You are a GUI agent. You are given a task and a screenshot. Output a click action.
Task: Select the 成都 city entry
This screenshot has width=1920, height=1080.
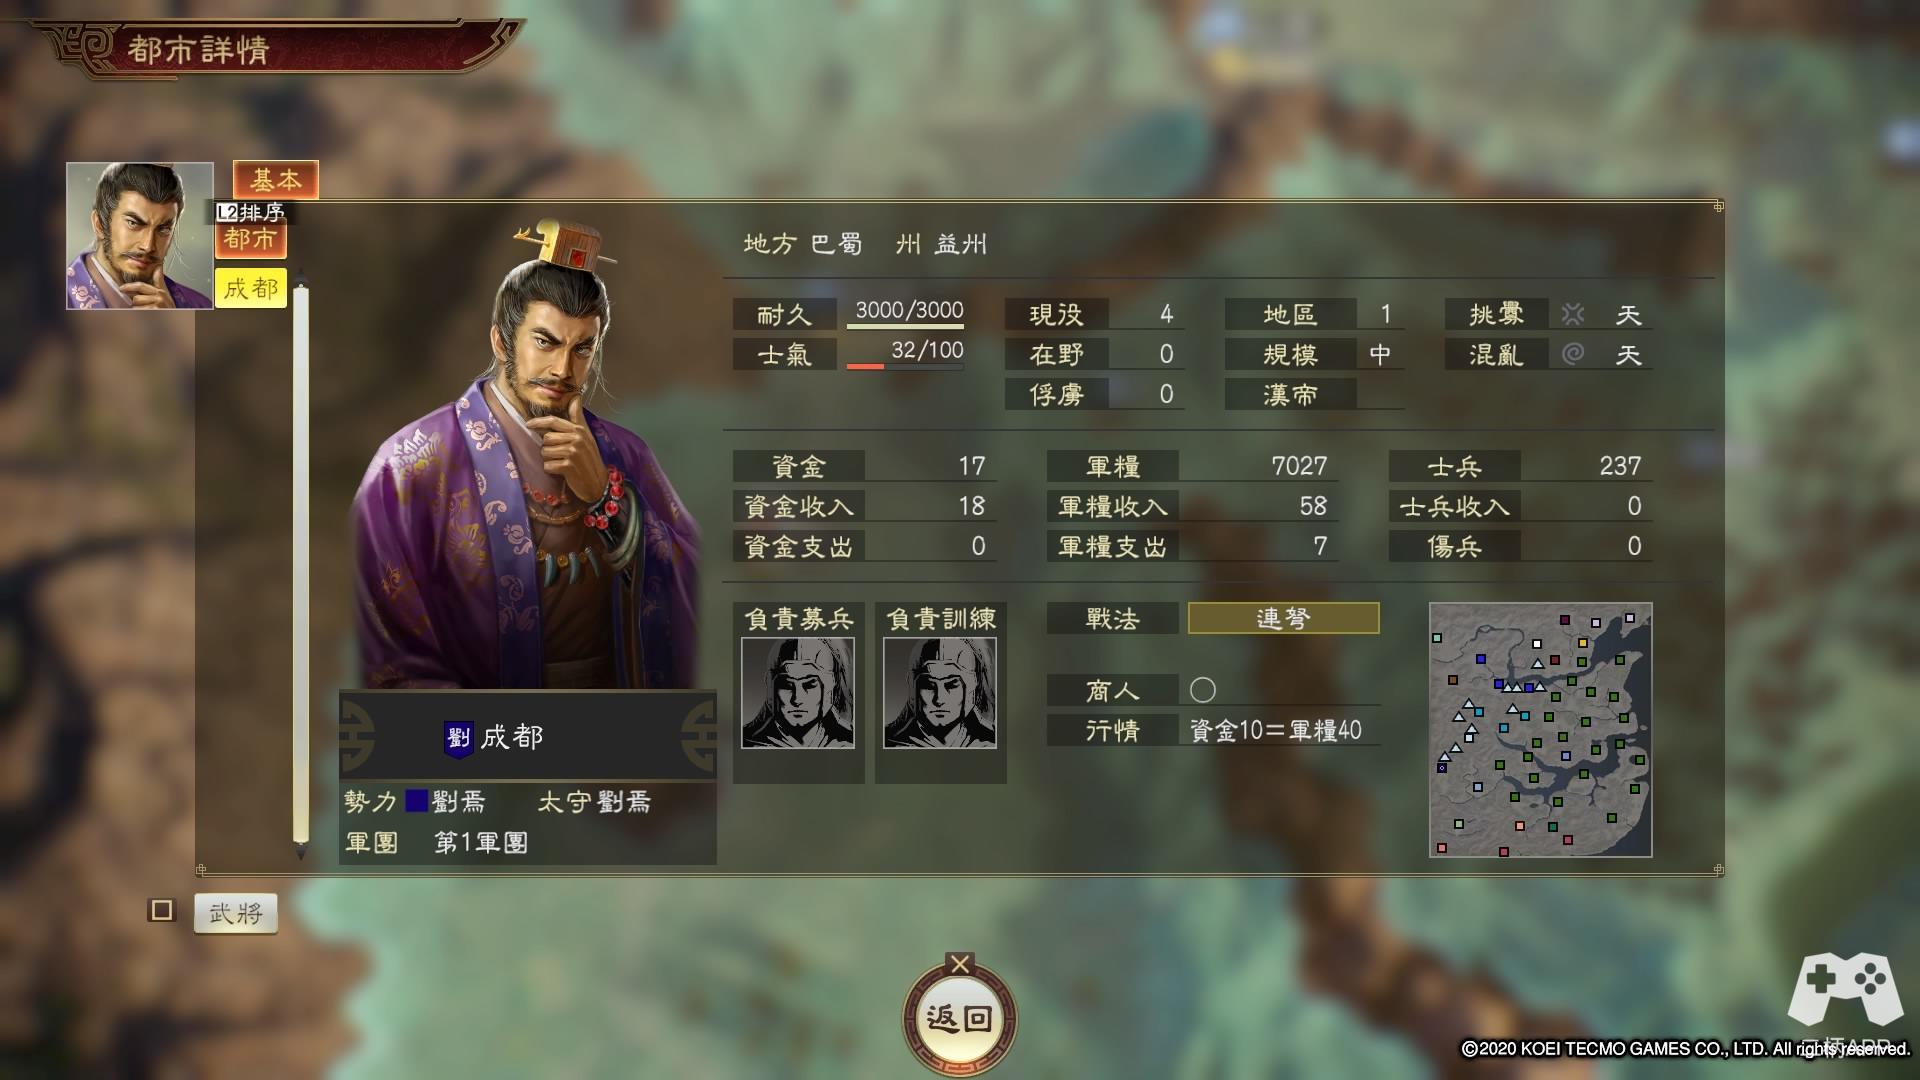point(251,288)
